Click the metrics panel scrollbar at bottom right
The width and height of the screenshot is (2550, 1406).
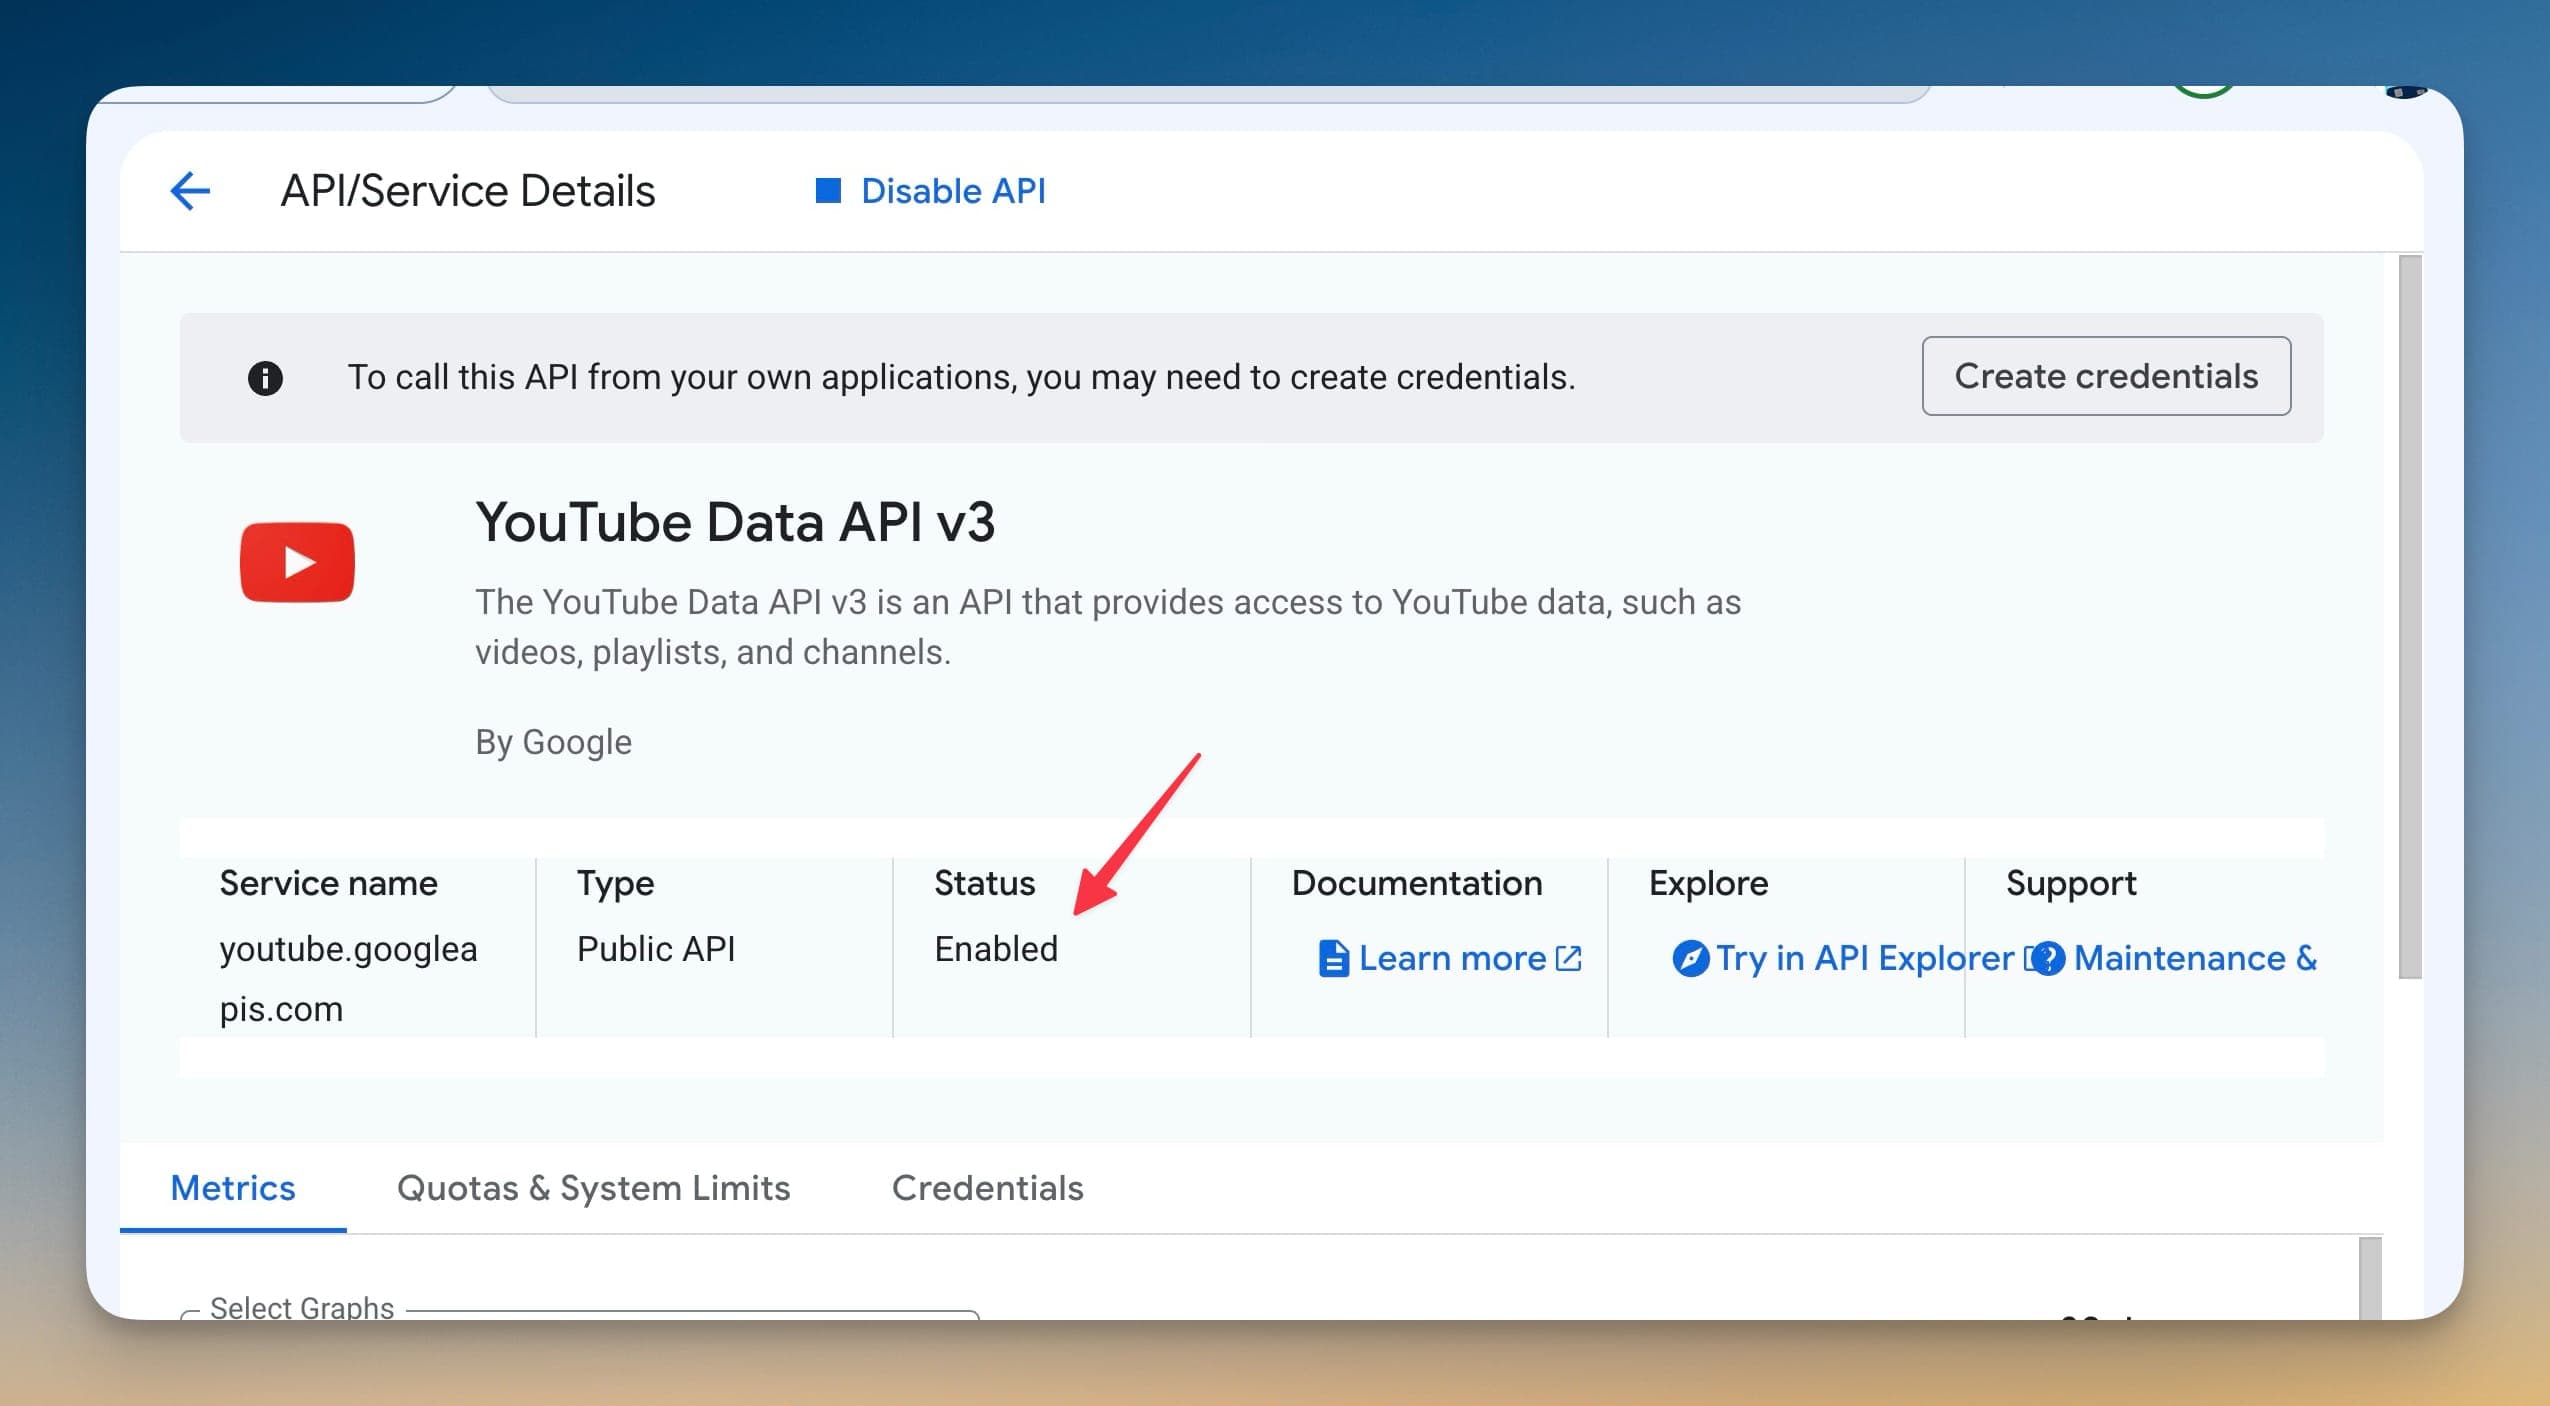(2370, 1278)
